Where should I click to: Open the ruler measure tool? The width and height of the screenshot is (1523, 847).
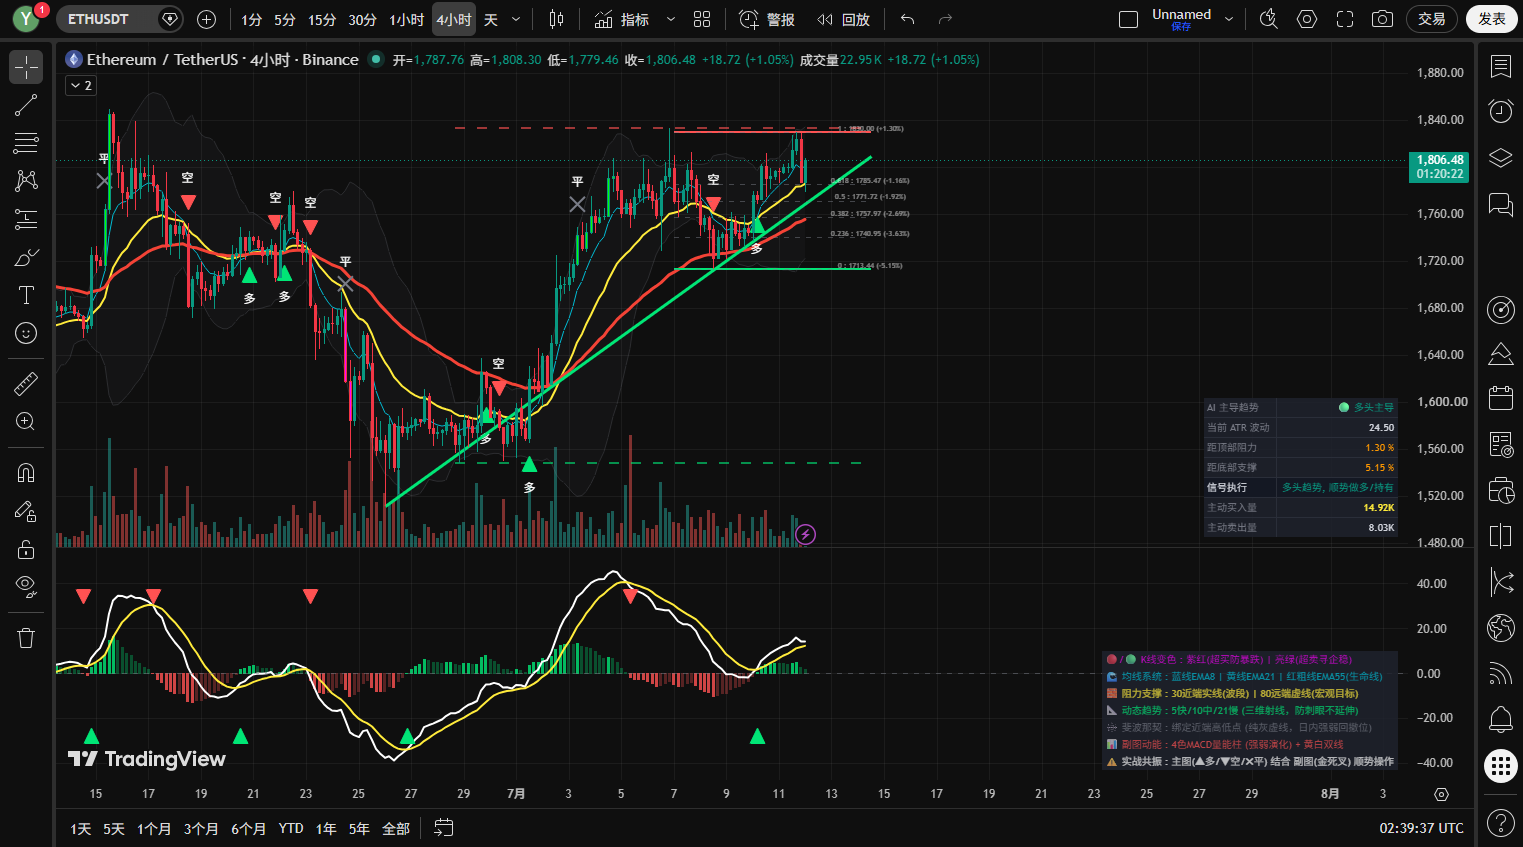pos(26,383)
